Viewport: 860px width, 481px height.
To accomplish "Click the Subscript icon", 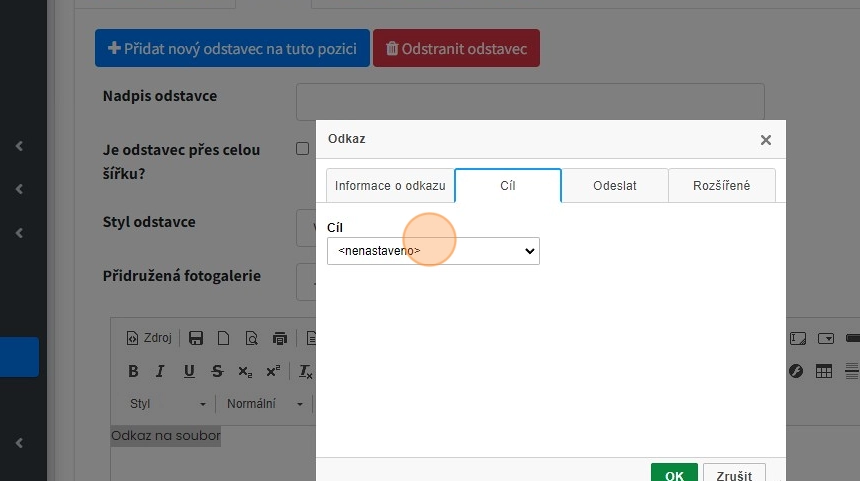I will point(245,371).
